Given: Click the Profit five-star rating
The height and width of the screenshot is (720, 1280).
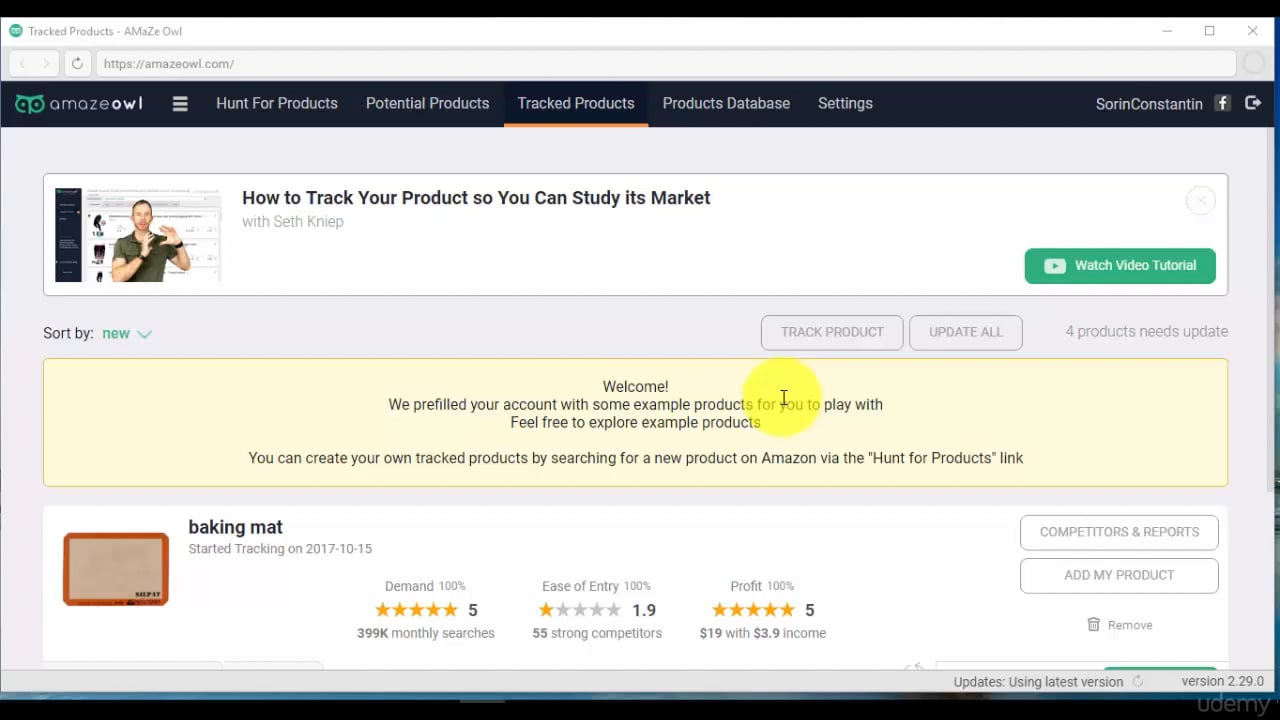Looking at the screenshot, I should (x=753, y=610).
